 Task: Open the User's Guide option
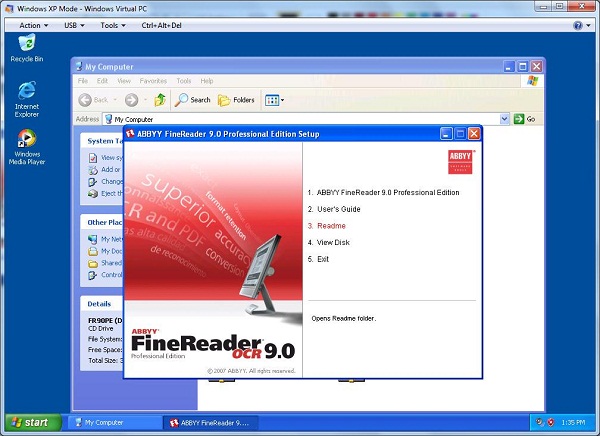pyautogui.click(x=334, y=209)
